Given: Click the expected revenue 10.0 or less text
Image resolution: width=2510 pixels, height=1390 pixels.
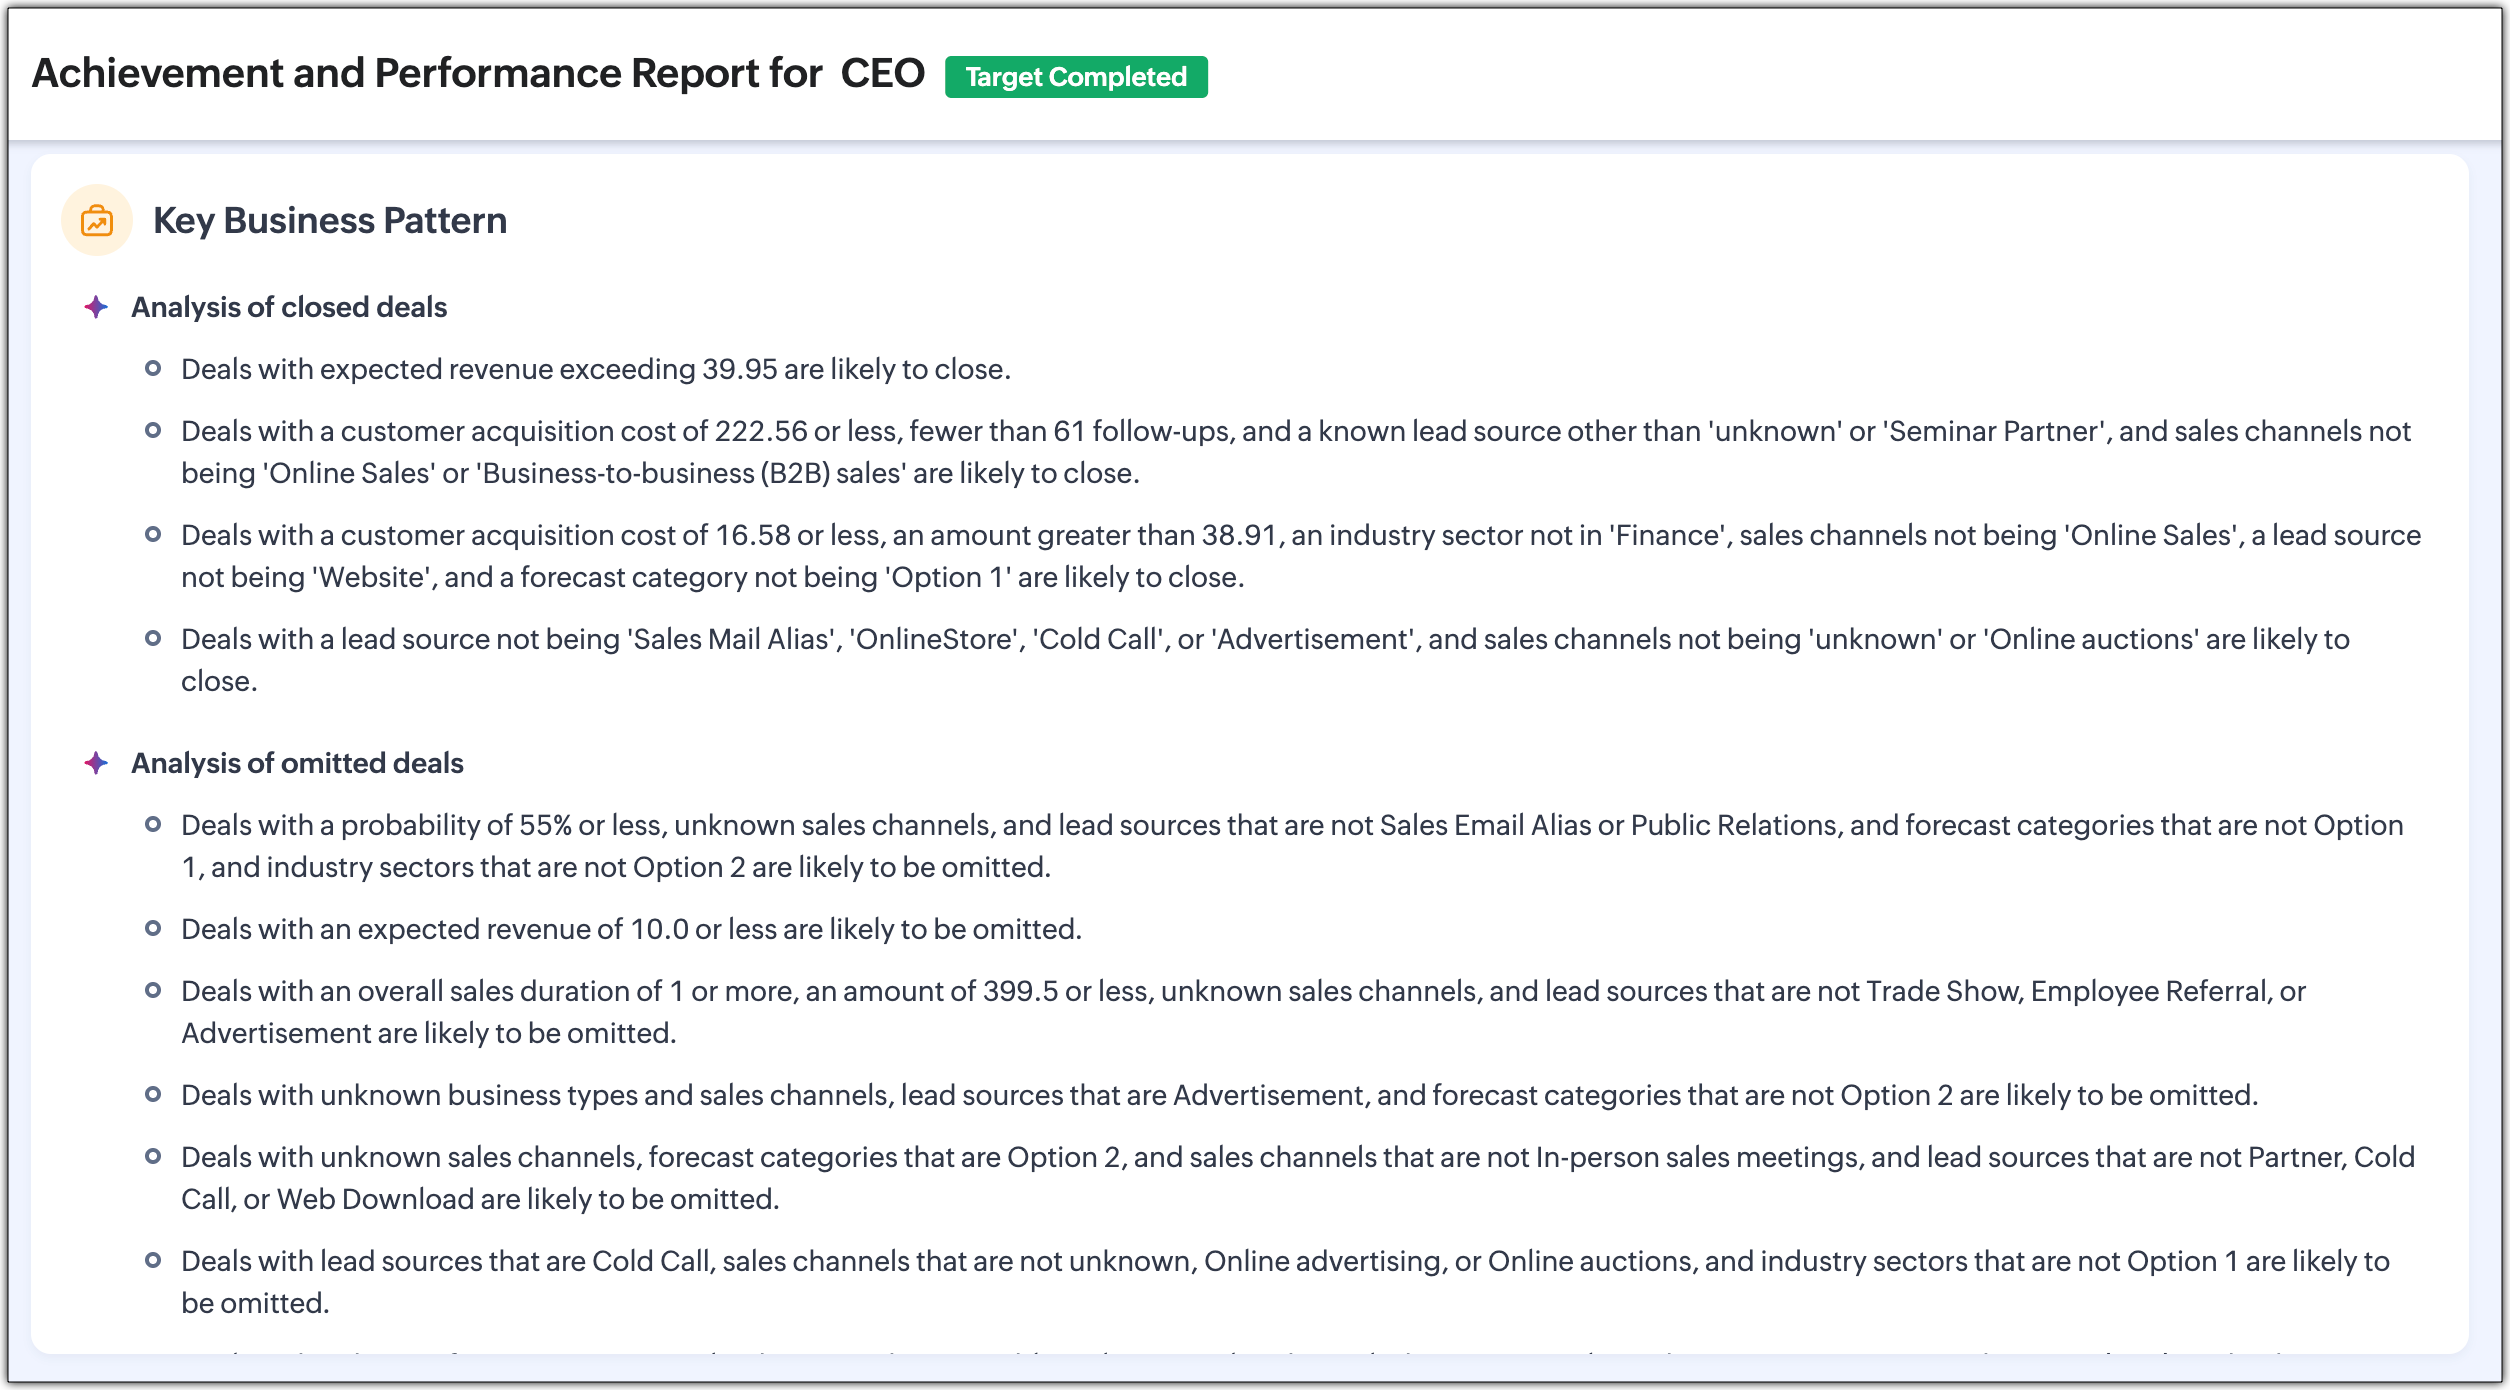Looking at the screenshot, I should tap(630, 929).
